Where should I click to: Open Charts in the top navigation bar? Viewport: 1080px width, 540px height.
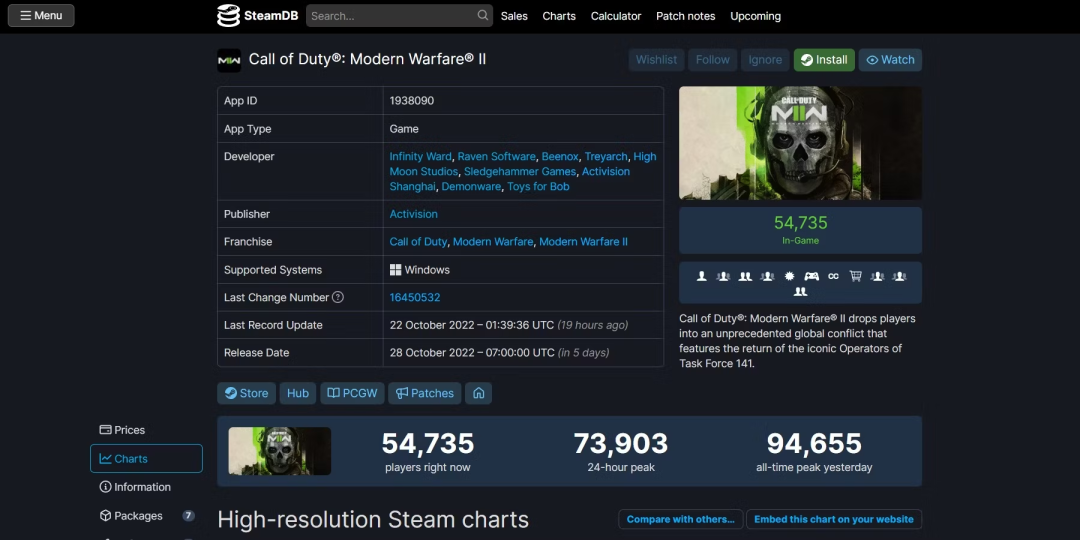pos(559,16)
